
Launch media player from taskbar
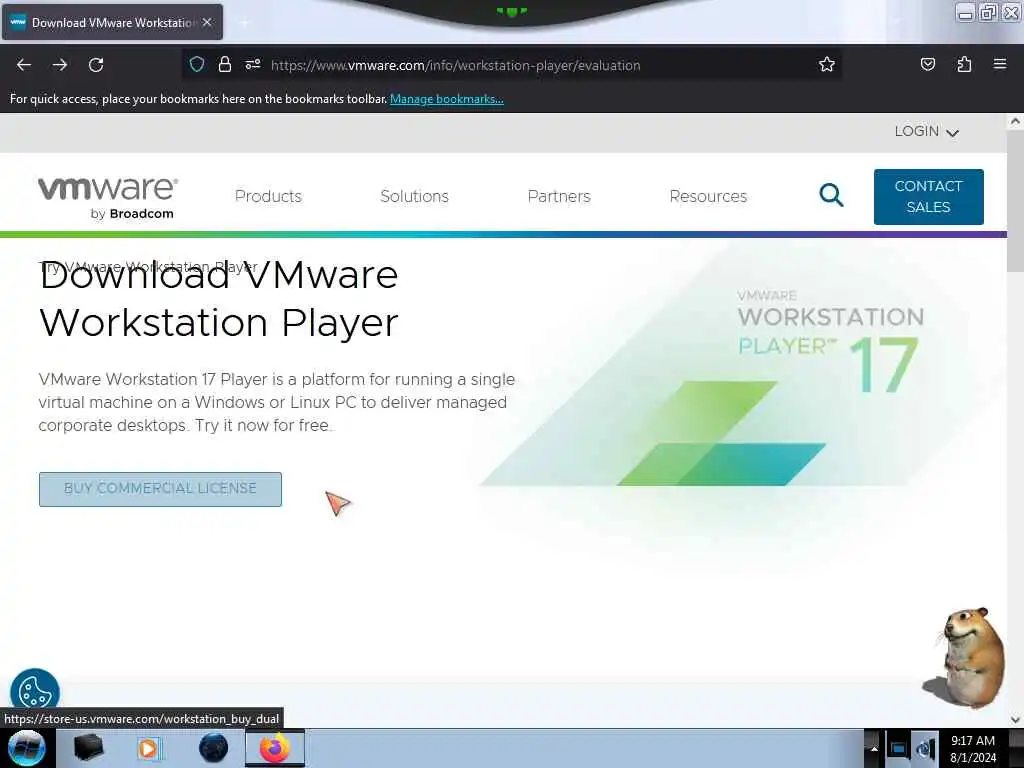(x=148, y=748)
